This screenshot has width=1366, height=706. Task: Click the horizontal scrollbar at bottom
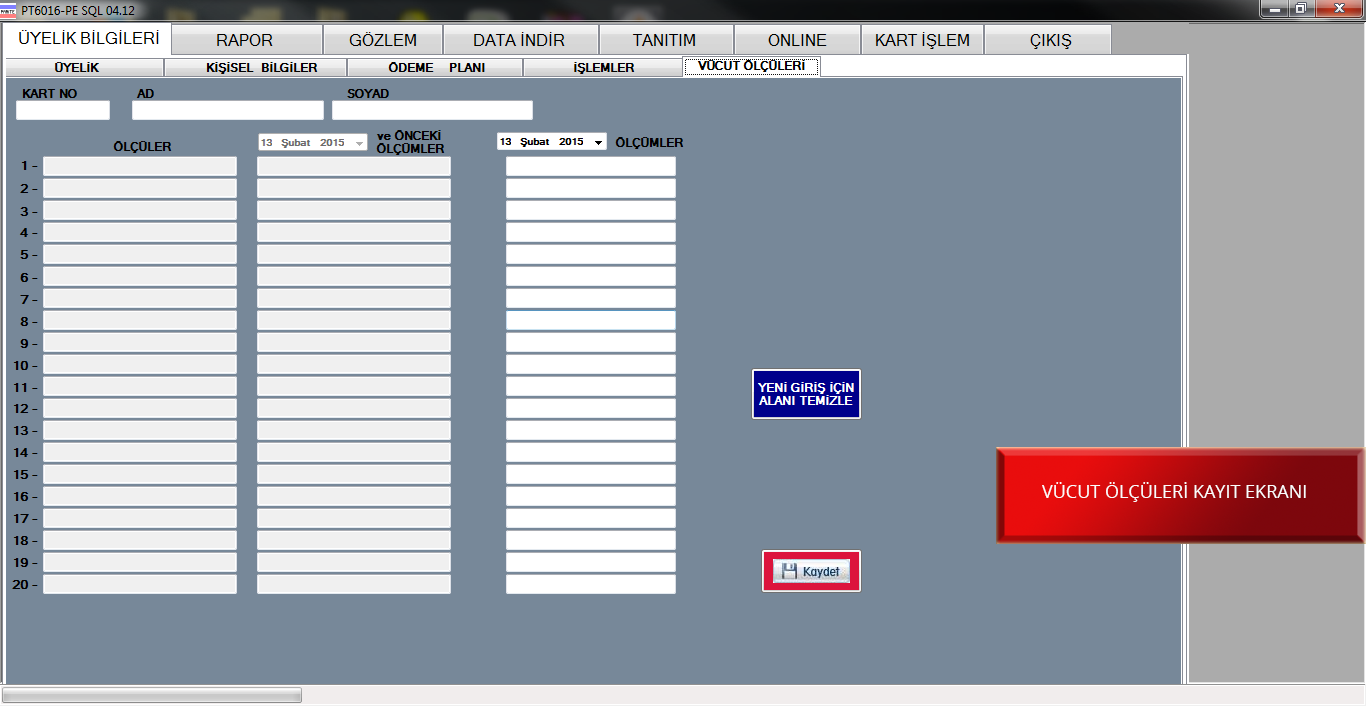152,695
